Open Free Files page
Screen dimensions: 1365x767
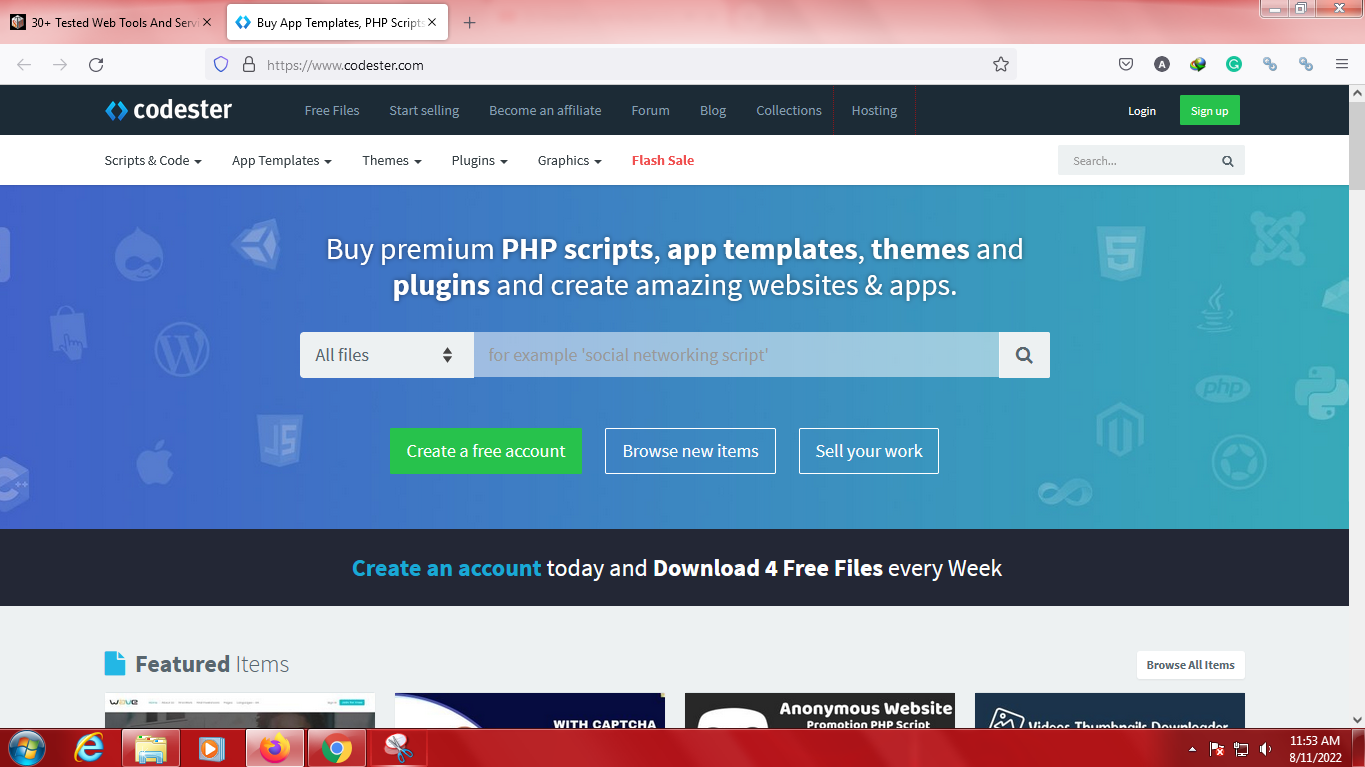coord(332,110)
